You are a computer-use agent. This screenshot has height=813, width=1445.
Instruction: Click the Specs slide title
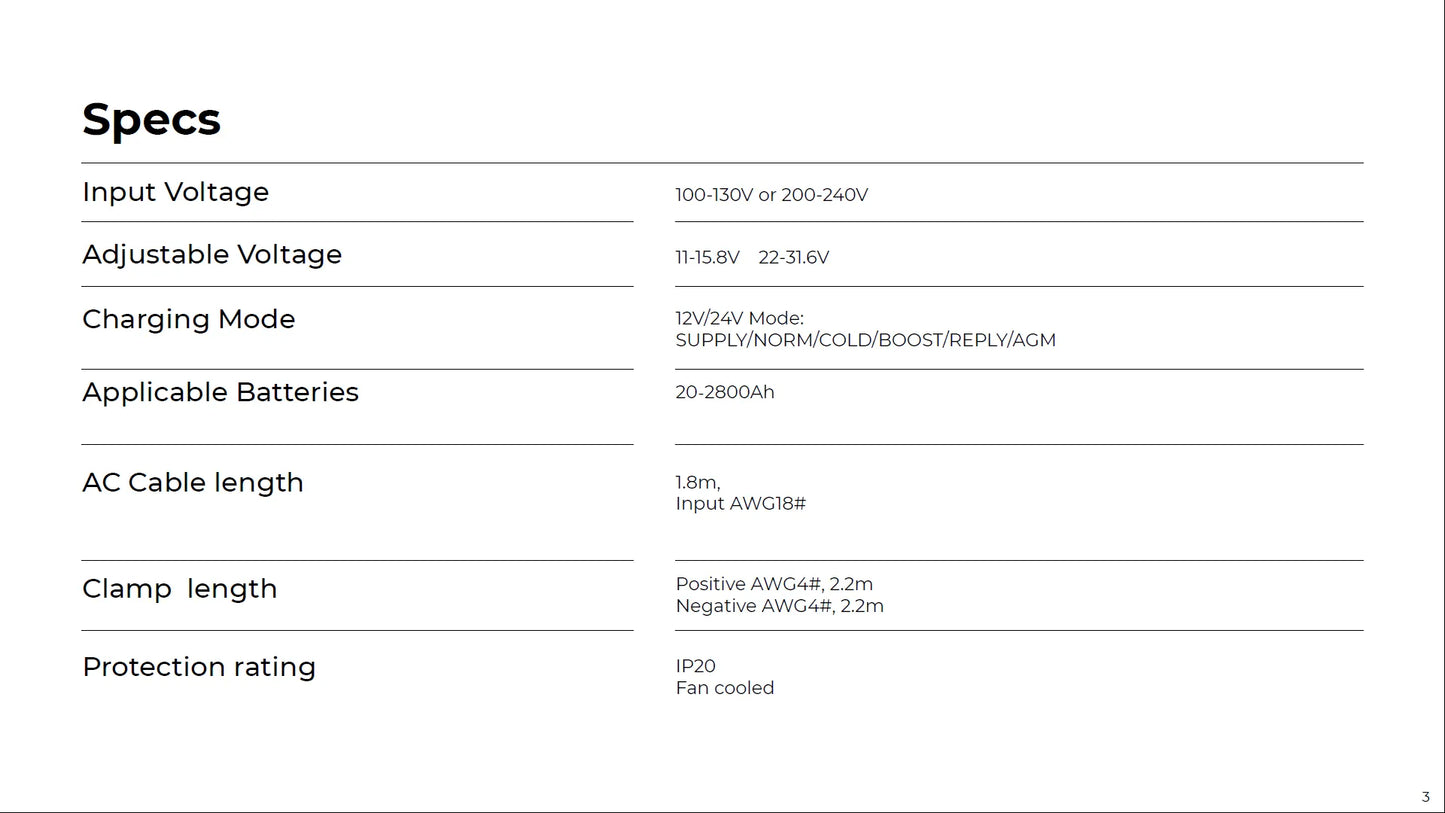(x=151, y=120)
